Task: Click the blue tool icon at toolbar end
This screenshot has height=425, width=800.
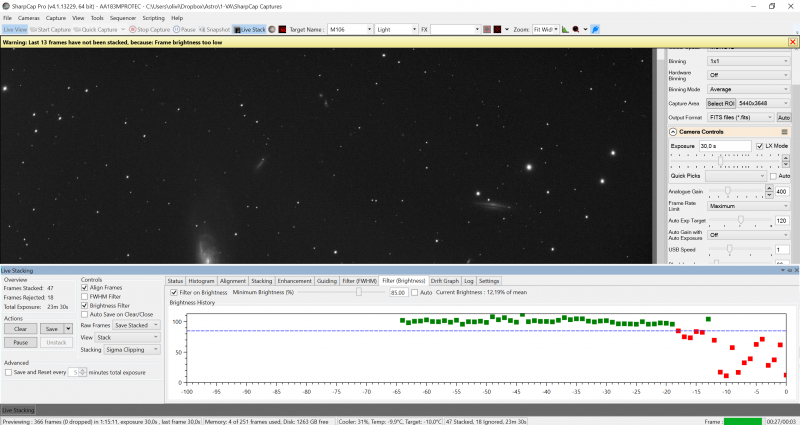Action: tap(595, 30)
